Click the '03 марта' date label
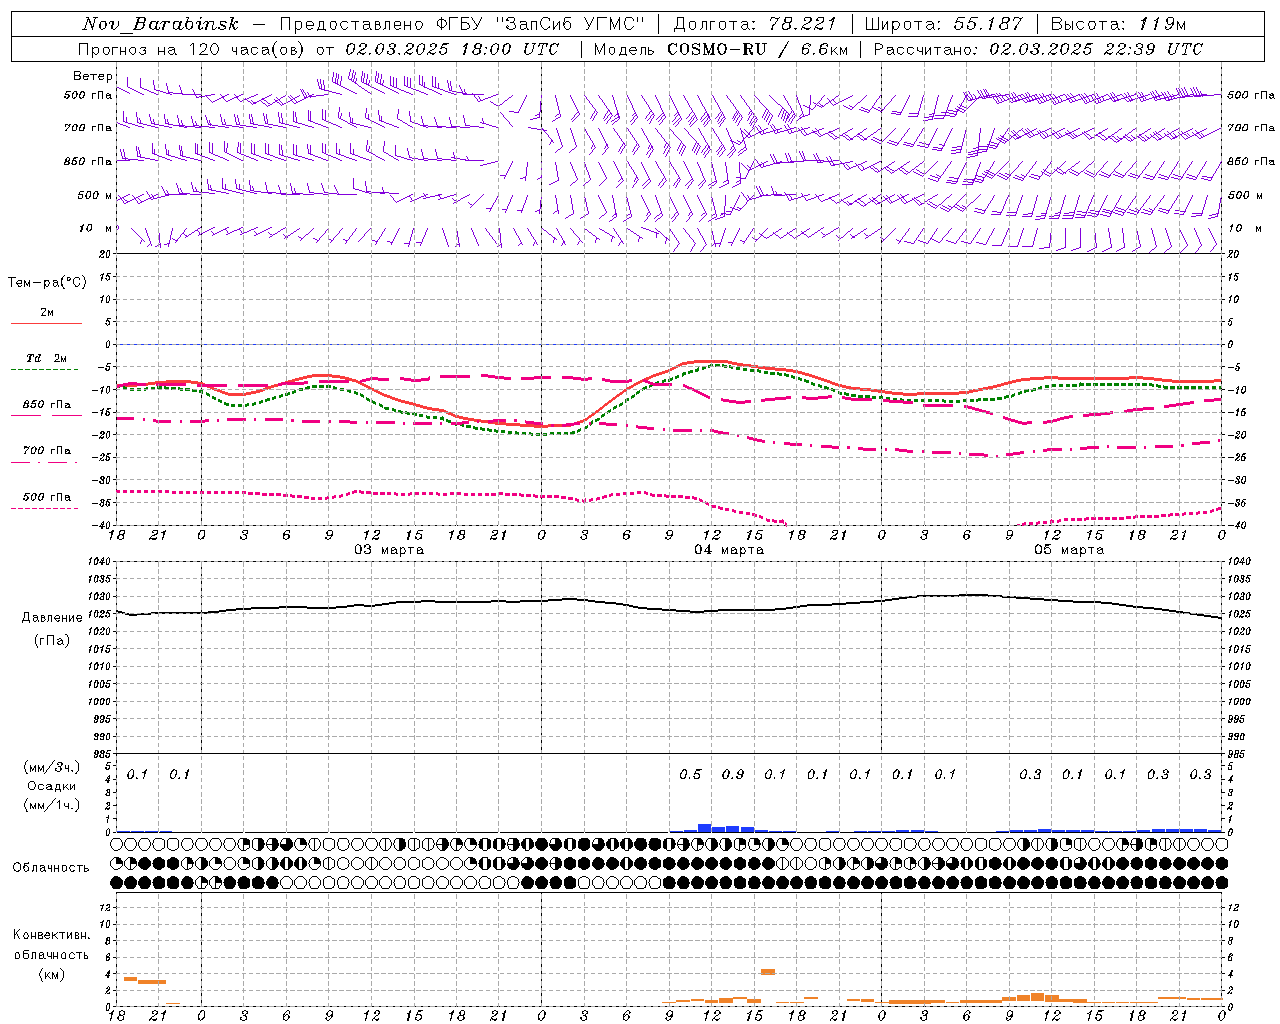The width and height of the screenshot is (1280, 1024). (x=389, y=550)
